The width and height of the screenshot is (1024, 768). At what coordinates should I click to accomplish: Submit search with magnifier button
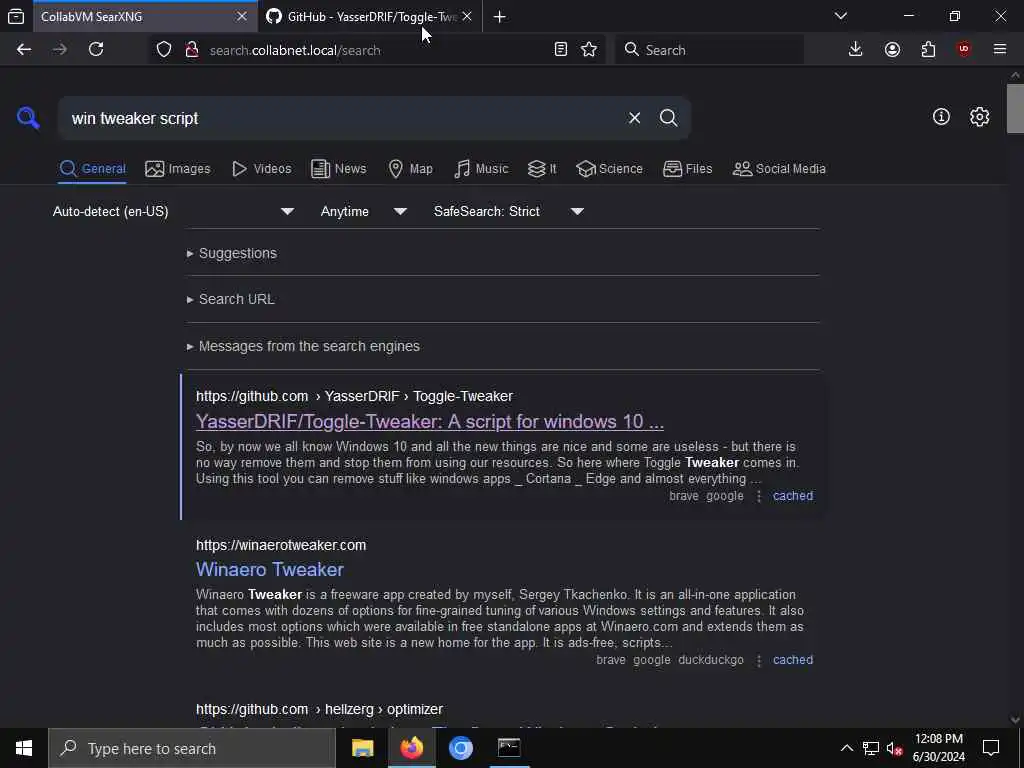669,118
